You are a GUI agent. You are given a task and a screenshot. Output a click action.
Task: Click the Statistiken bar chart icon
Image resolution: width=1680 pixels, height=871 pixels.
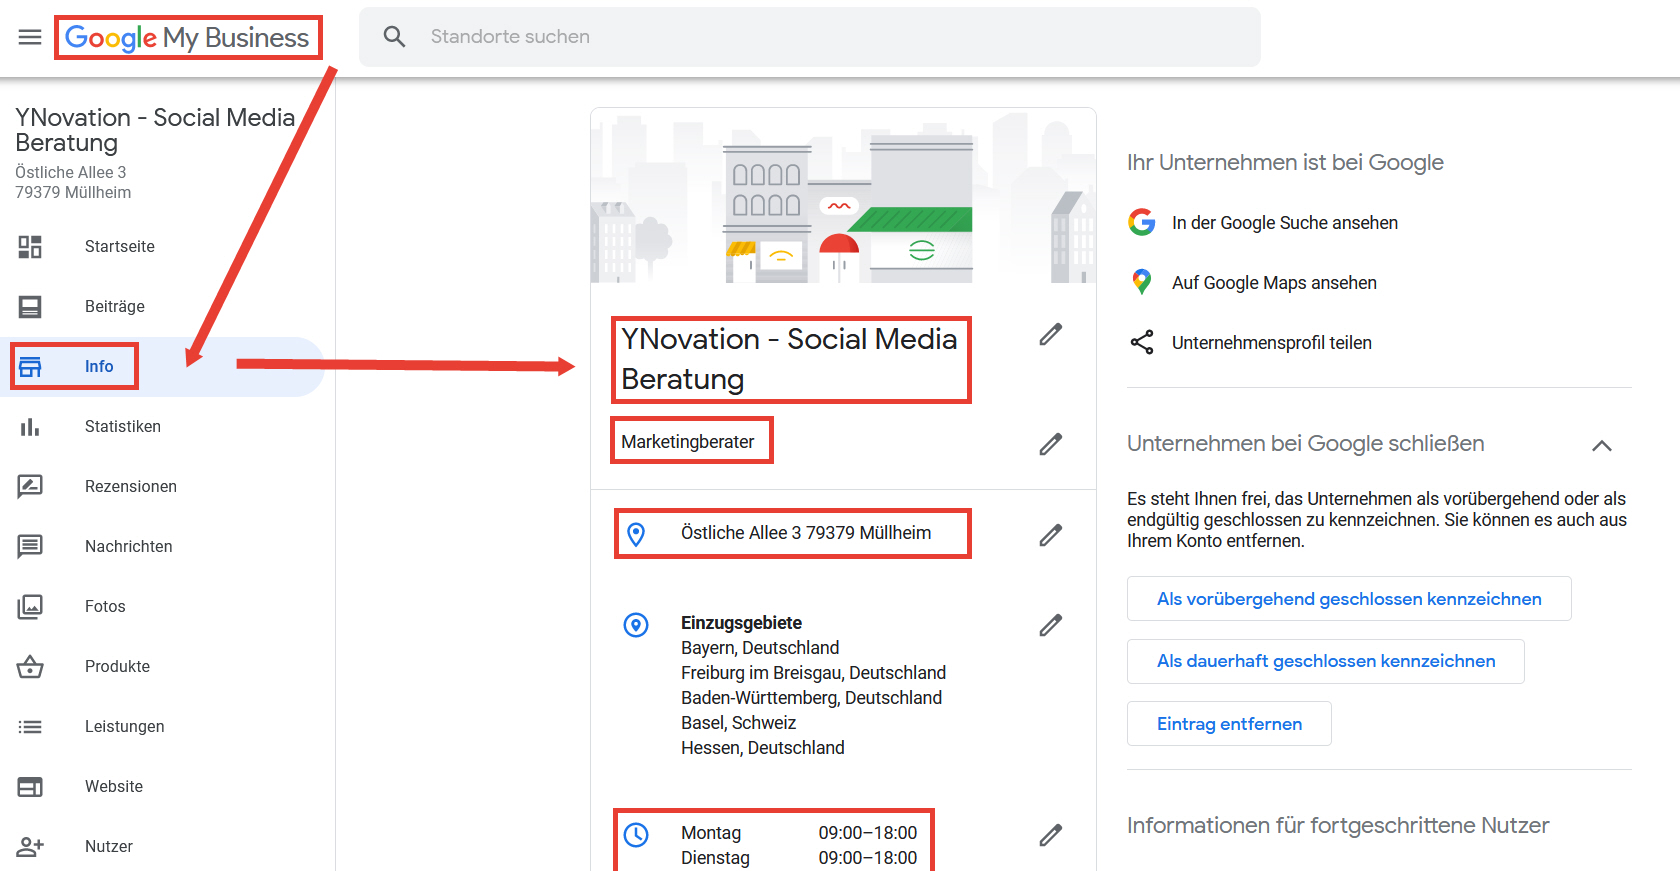[x=30, y=427]
